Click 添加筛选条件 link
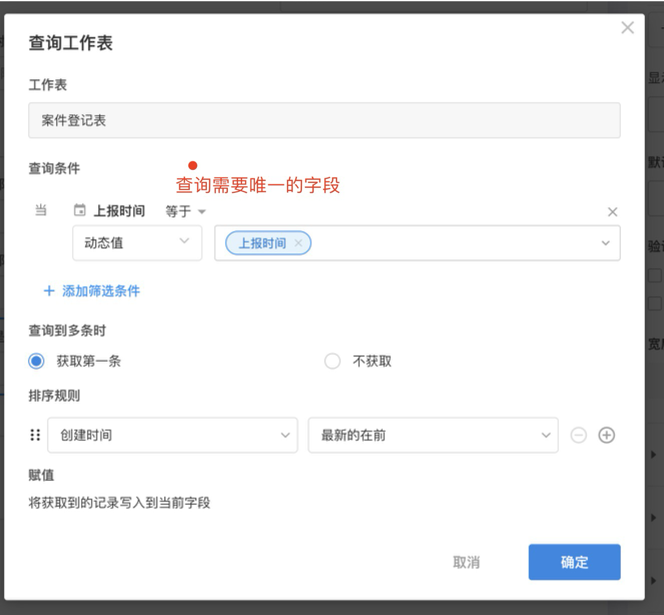Image resolution: width=664 pixels, height=615 pixels. coord(92,291)
